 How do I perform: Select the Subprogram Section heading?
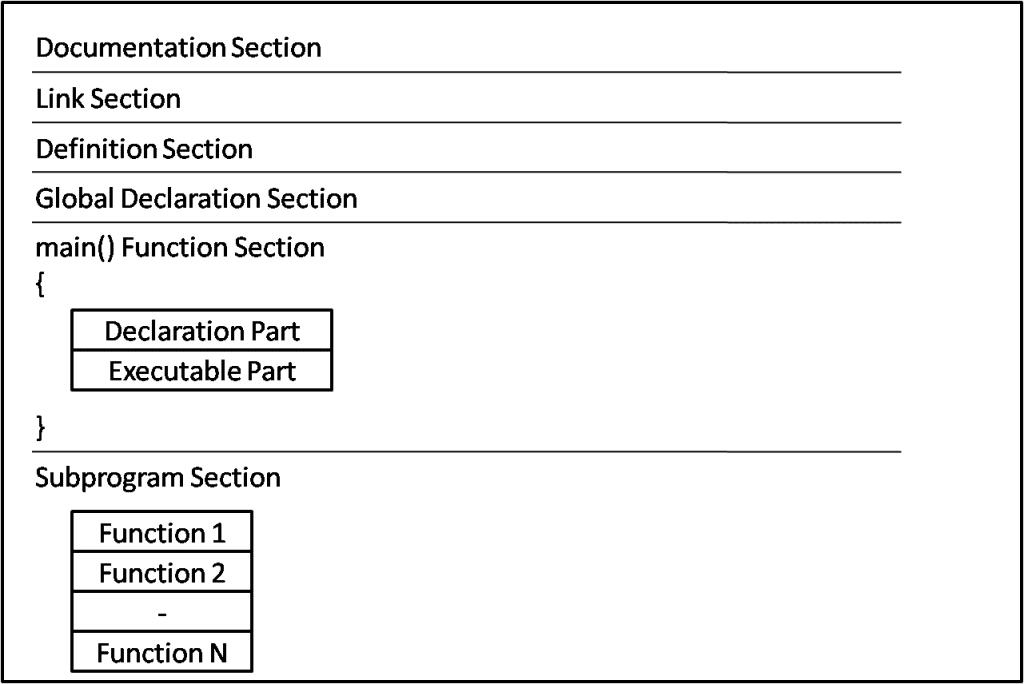pos(157,478)
